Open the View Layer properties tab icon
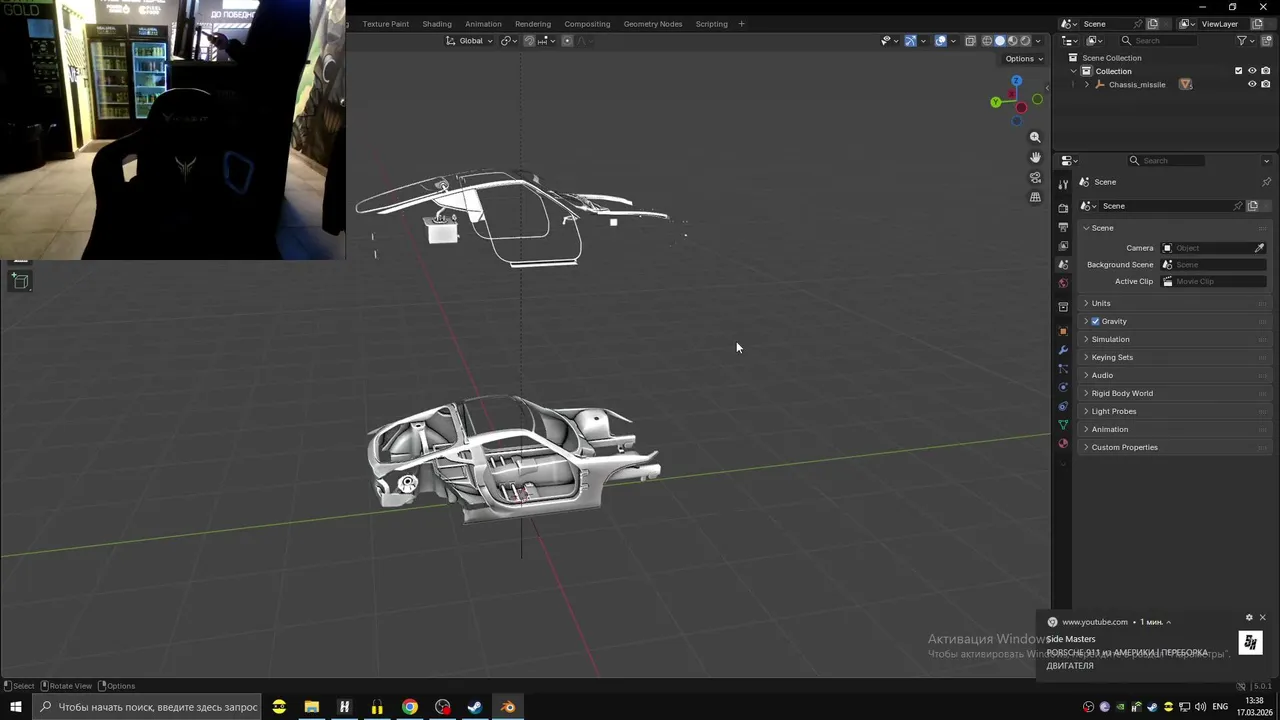Image resolution: width=1280 pixels, height=720 pixels. coord(1063,246)
